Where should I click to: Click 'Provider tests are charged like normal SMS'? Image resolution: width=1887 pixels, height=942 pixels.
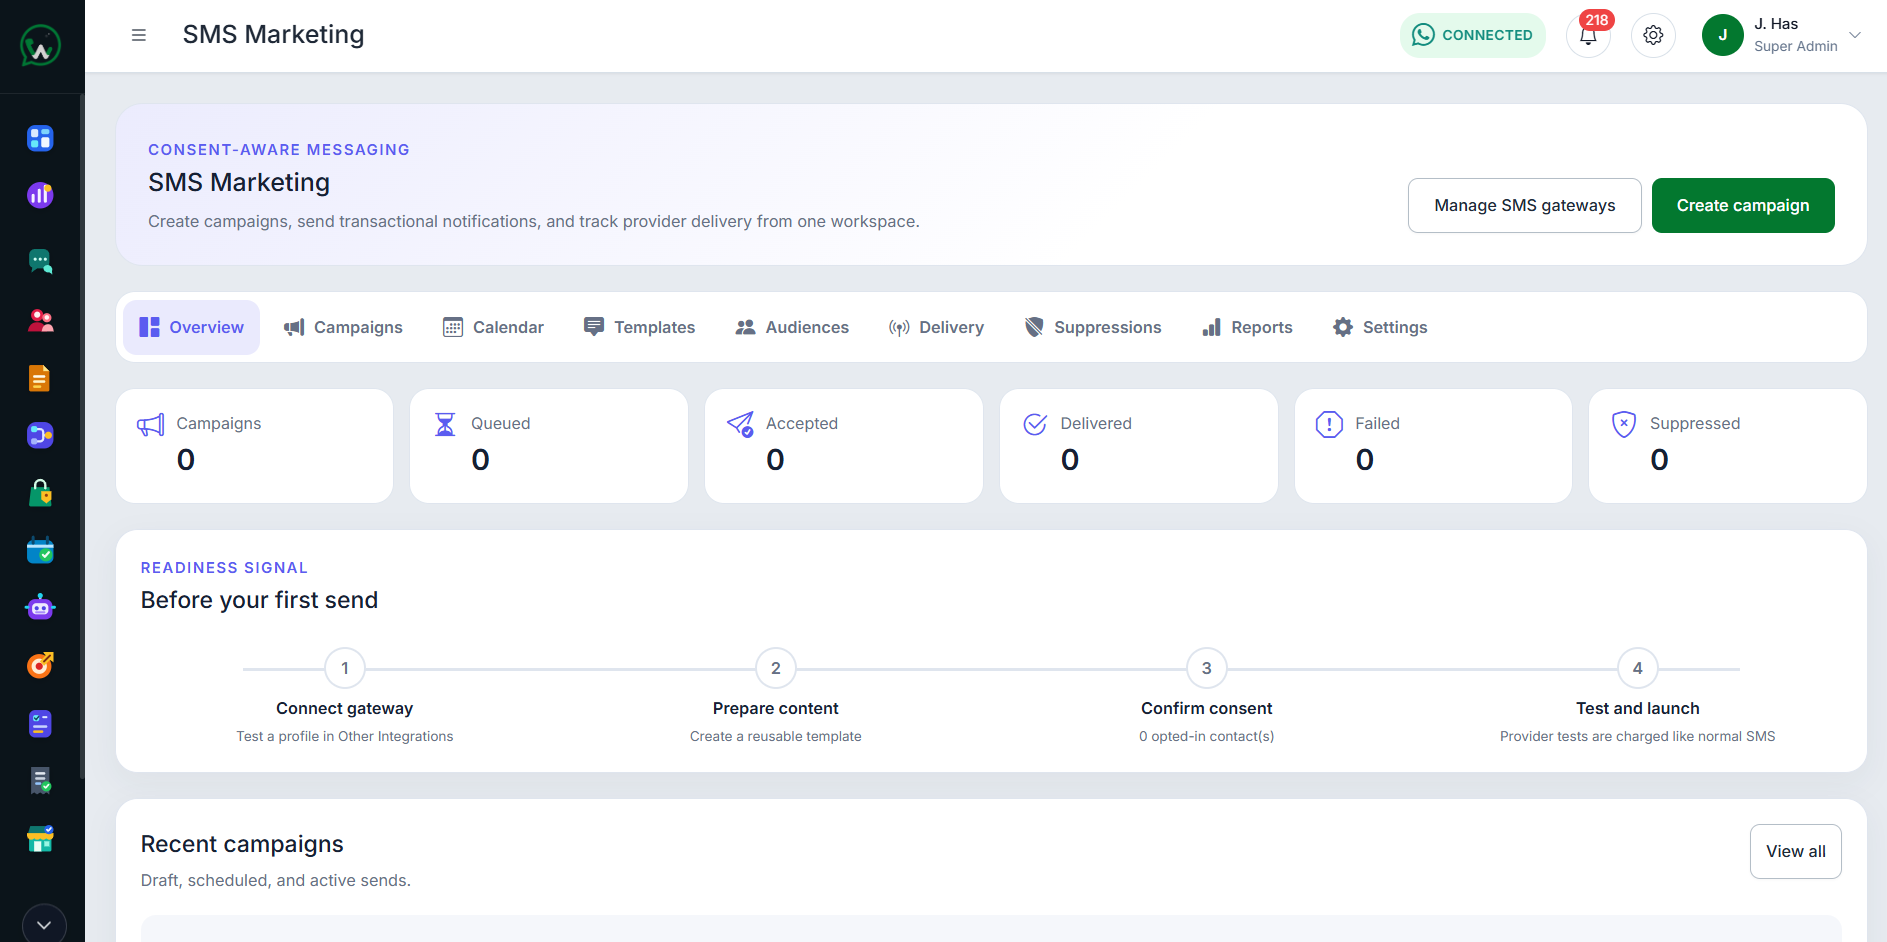pyautogui.click(x=1638, y=736)
